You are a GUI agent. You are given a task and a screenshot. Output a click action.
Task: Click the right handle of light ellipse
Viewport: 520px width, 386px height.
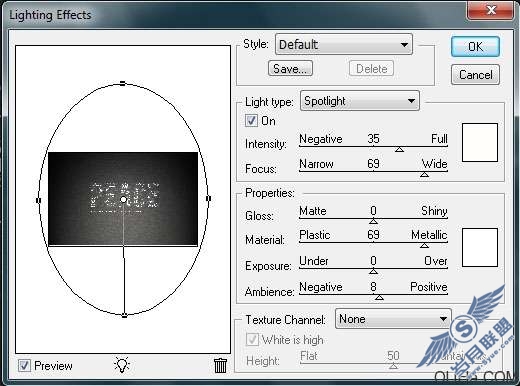pos(208,198)
